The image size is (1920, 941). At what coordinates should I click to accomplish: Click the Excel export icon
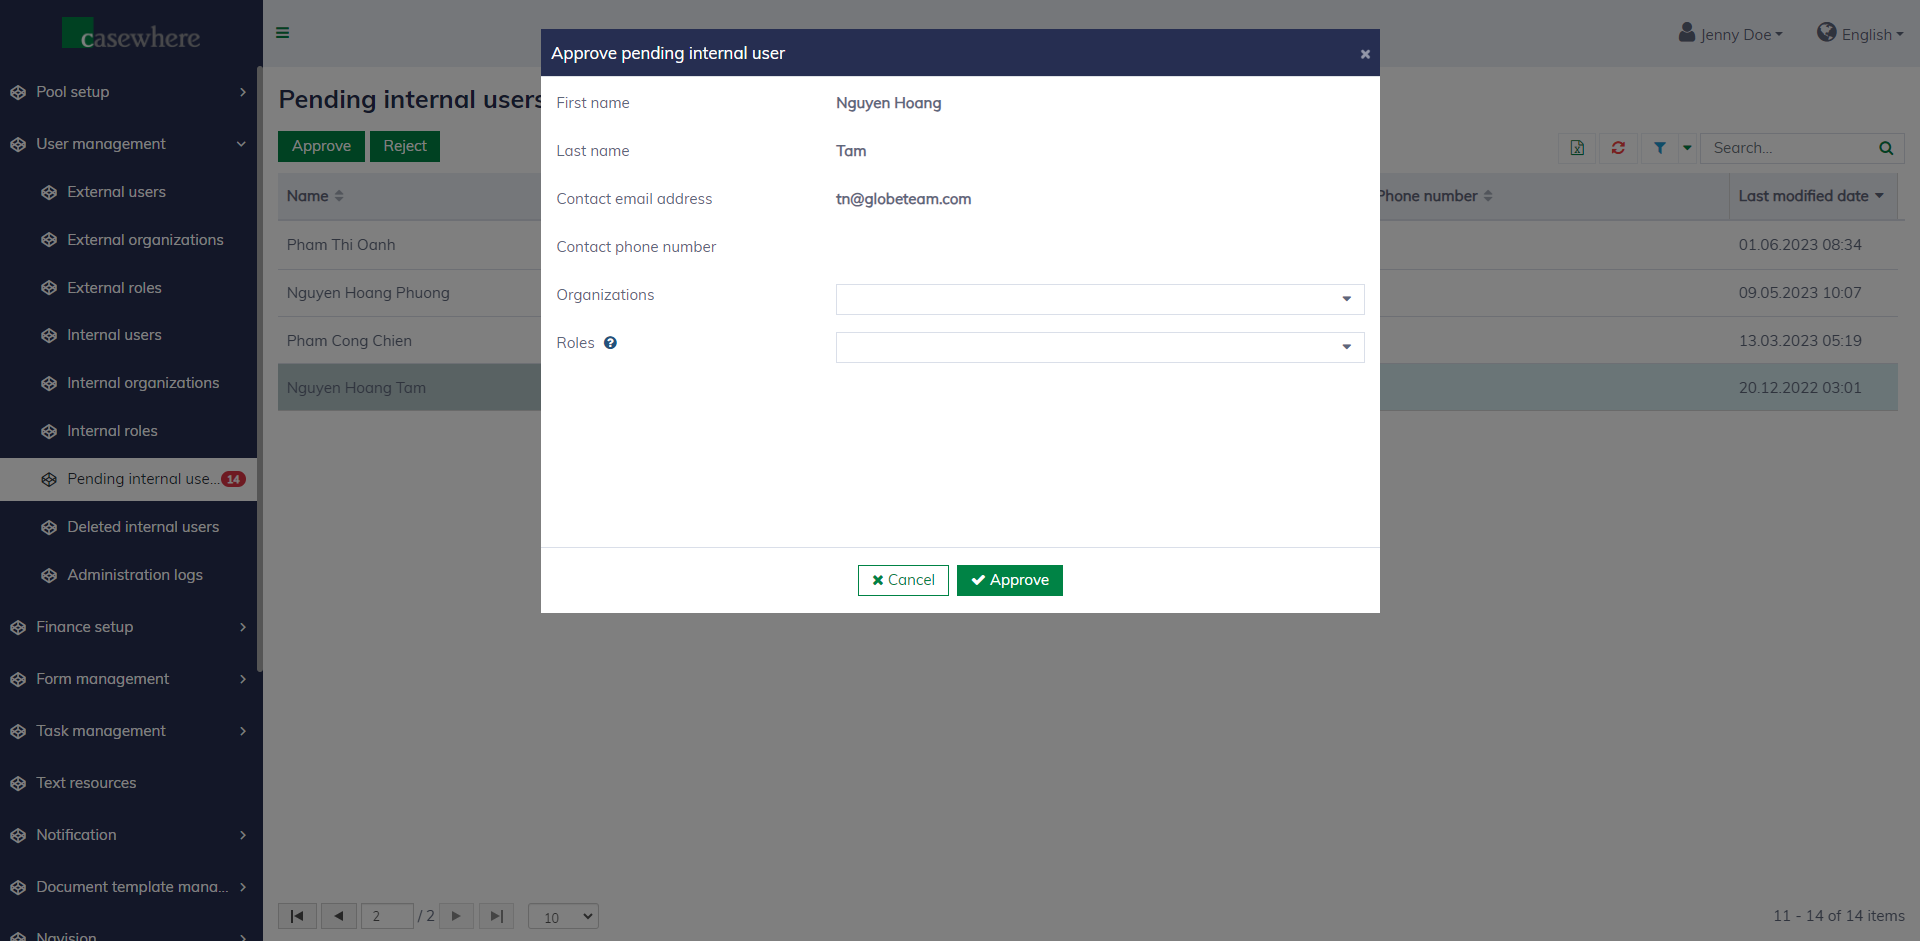(1577, 148)
